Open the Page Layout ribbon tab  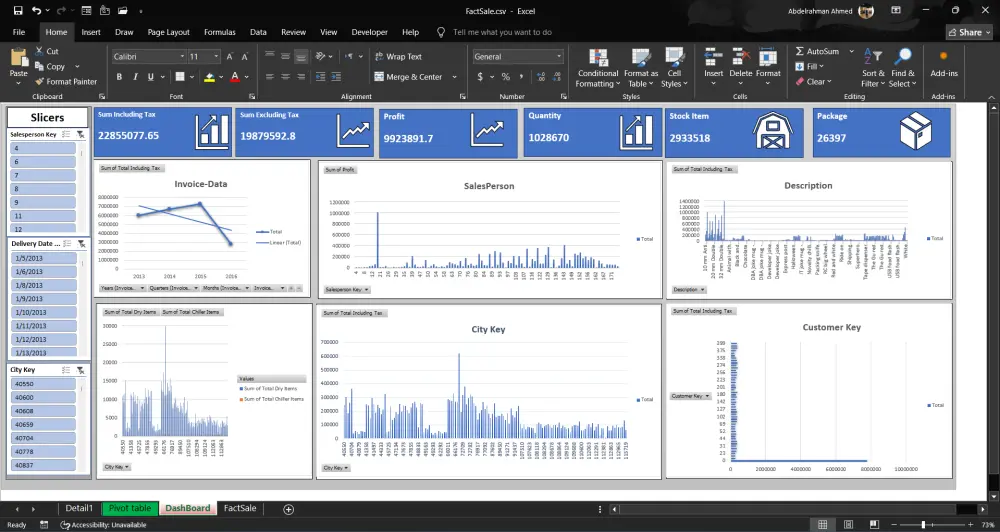(x=169, y=32)
